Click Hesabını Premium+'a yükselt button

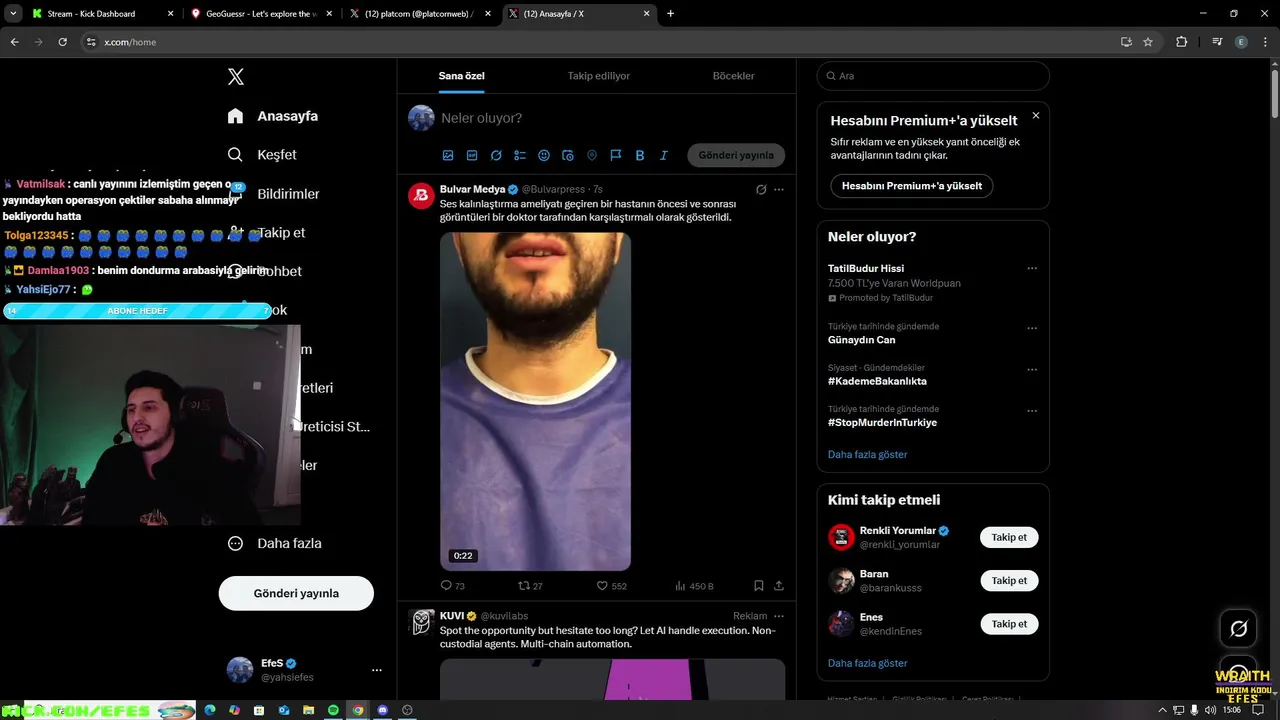coord(912,186)
